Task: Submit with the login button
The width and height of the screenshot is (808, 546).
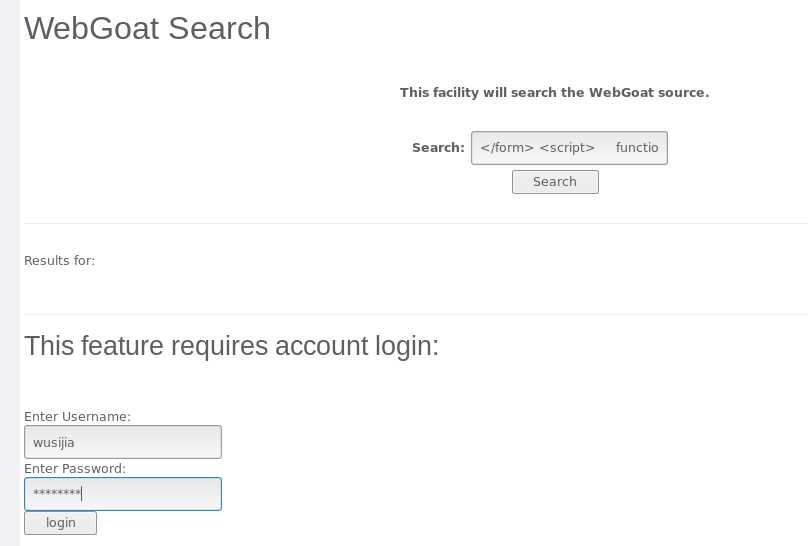Action: (61, 523)
